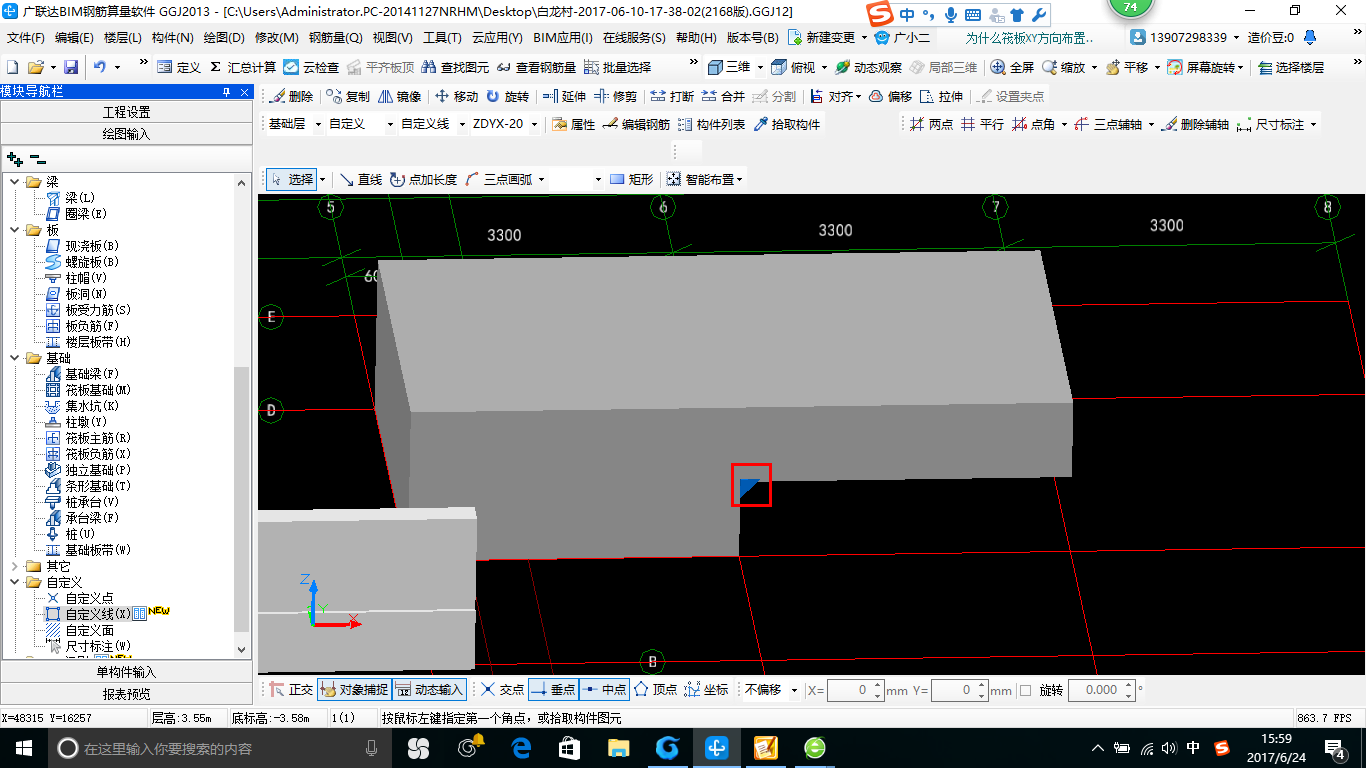Viewport: 1366px width, 768px height.
Task: Click the 绘图输入 panel button
Action: tap(126, 133)
